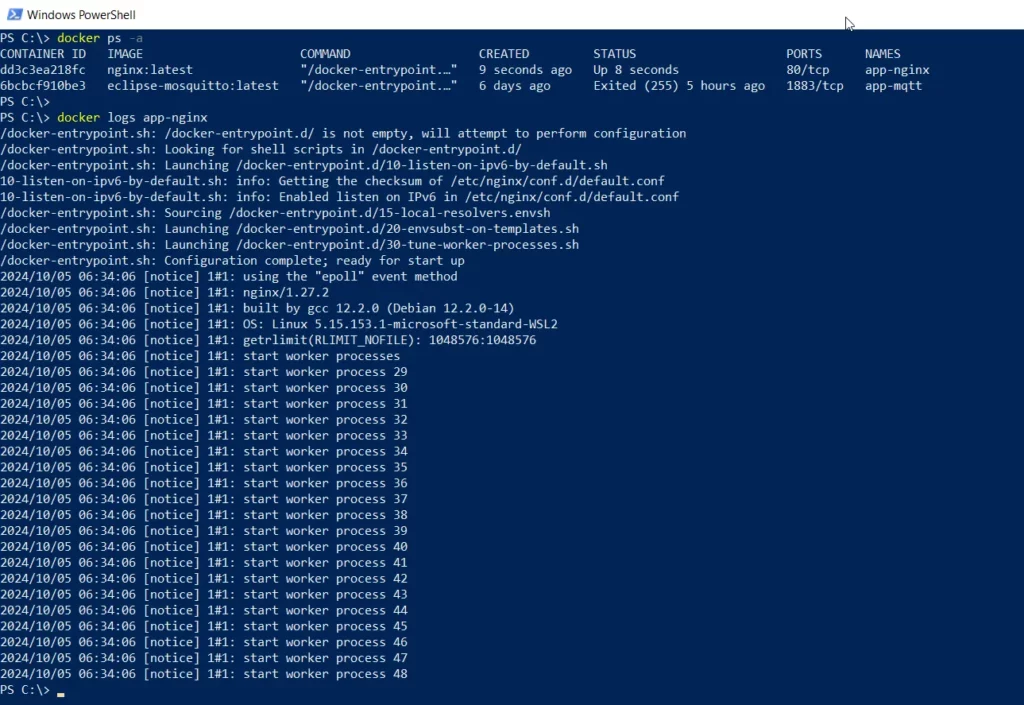Click the app-mqtt container name
The height and width of the screenshot is (705, 1024).
tap(893, 86)
